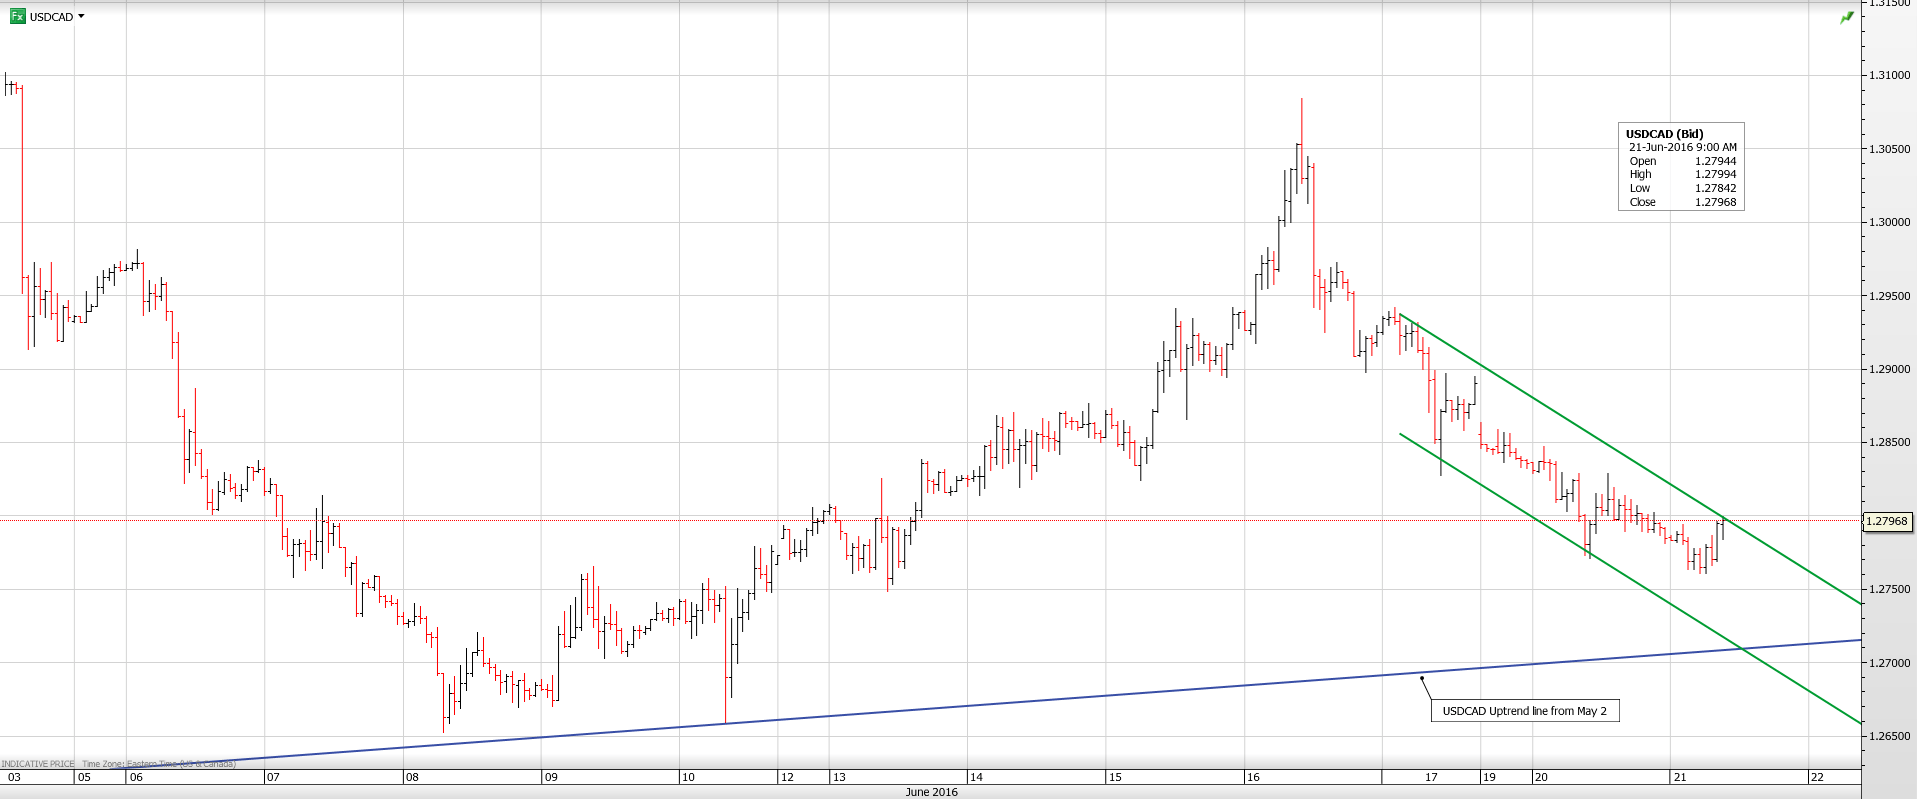
Task: Click the 1.31000 price axis label
Action: pyautogui.click(x=1889, y=75)
